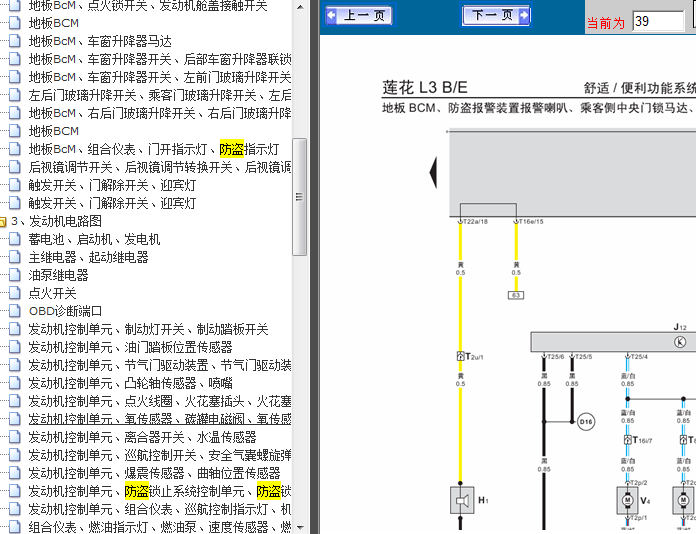
Task: Click the 63 reference box in diagram
Action: [516, 295]
